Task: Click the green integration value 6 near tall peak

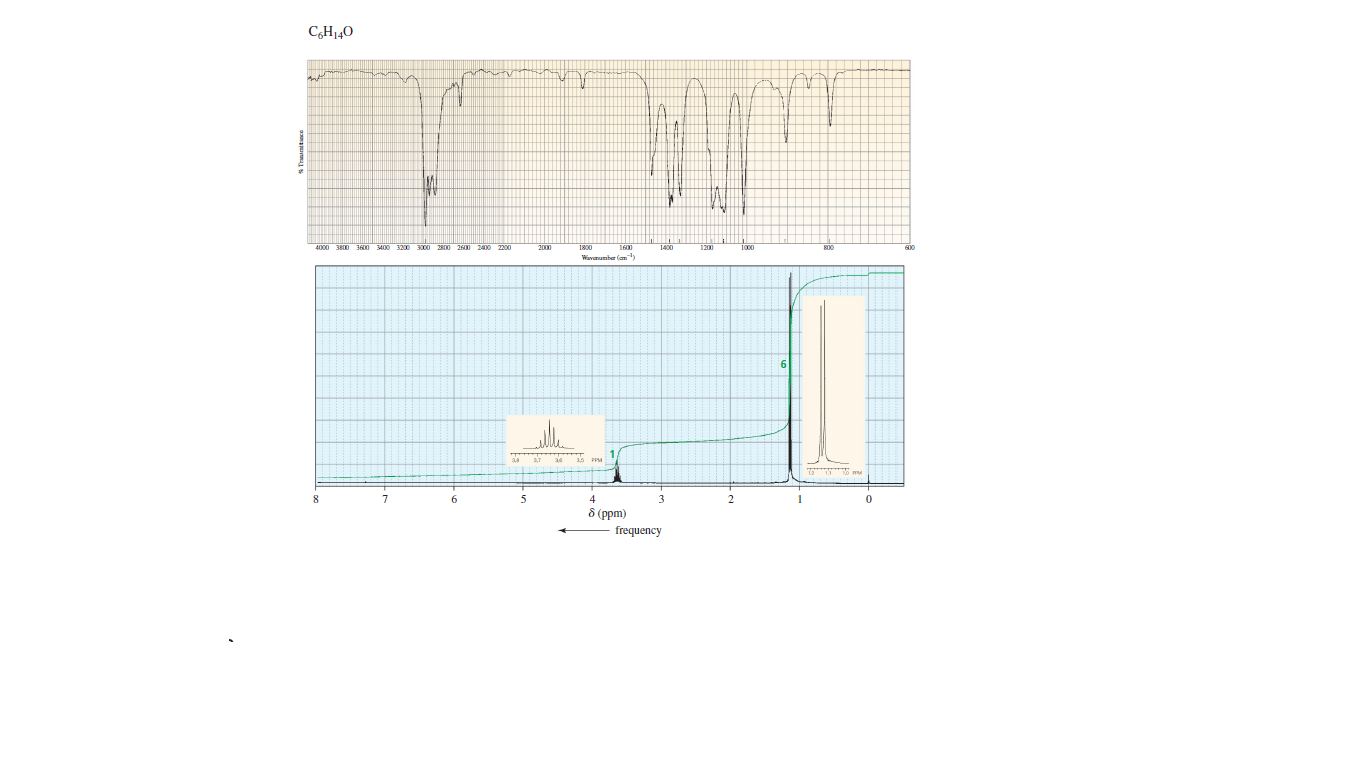Action: [x=784, y=365]
